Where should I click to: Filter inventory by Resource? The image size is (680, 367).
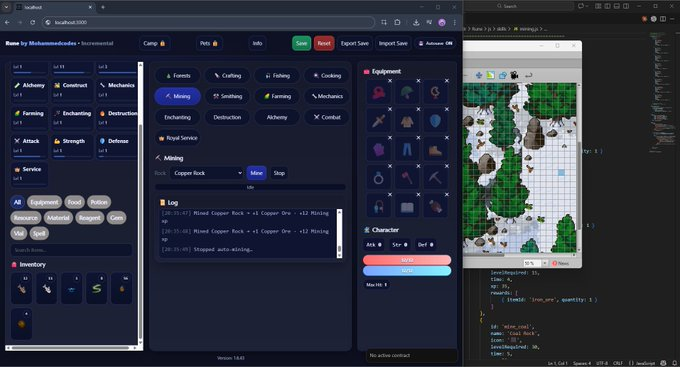[x=26, y=218]
